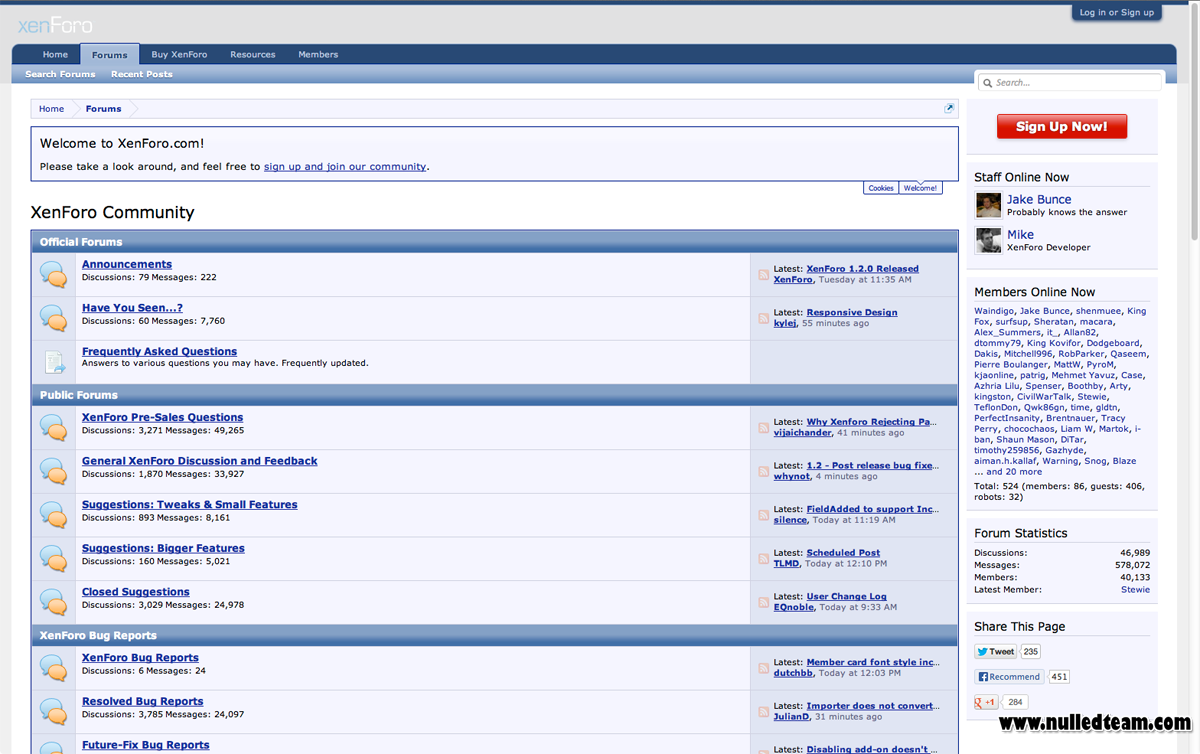Show the 20 more online members
This screenshot has height=754, width=1200.
1008,472
